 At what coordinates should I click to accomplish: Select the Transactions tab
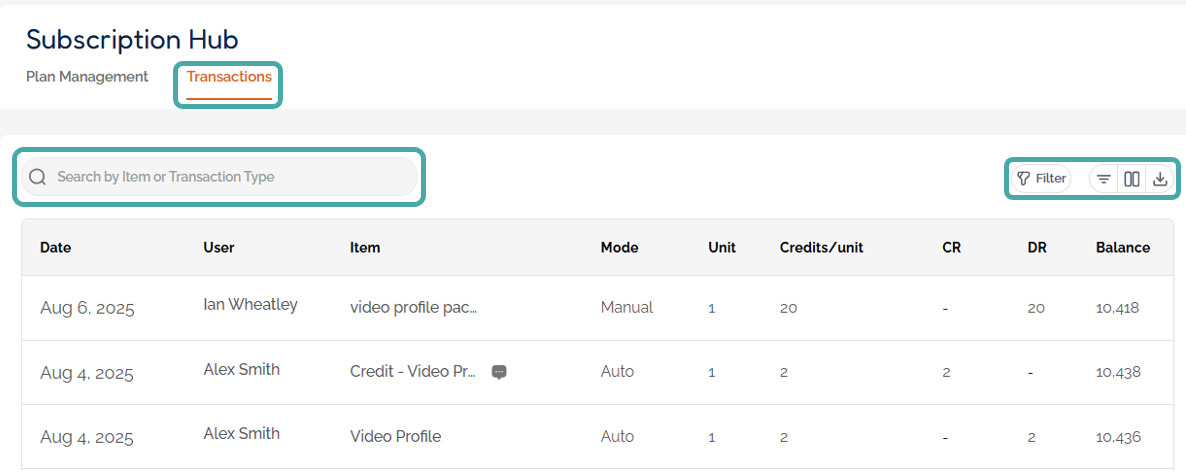coord(229,77)
